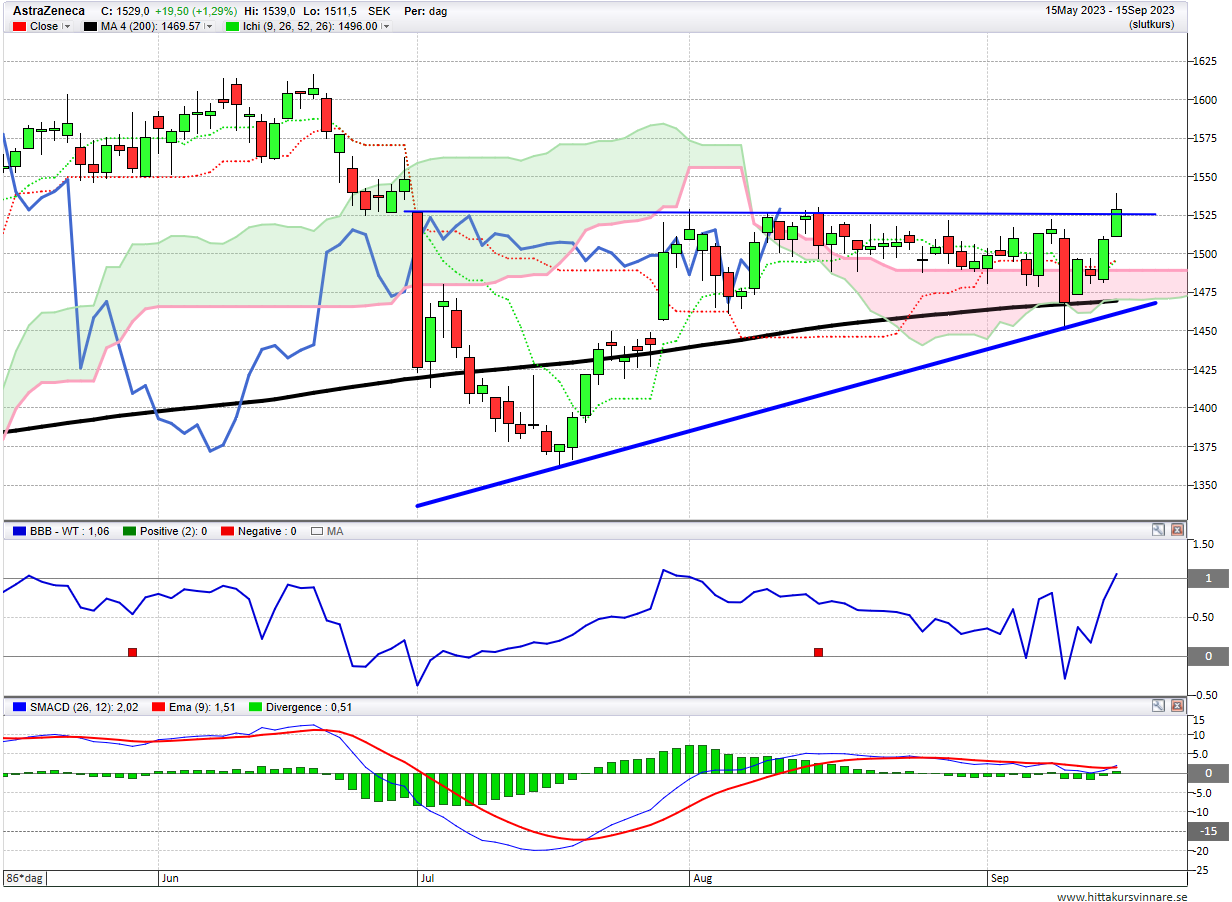Close the SMACD indicator panel
The width and height of the screenshot is (1232, 902).
[x=1177, y=706]
